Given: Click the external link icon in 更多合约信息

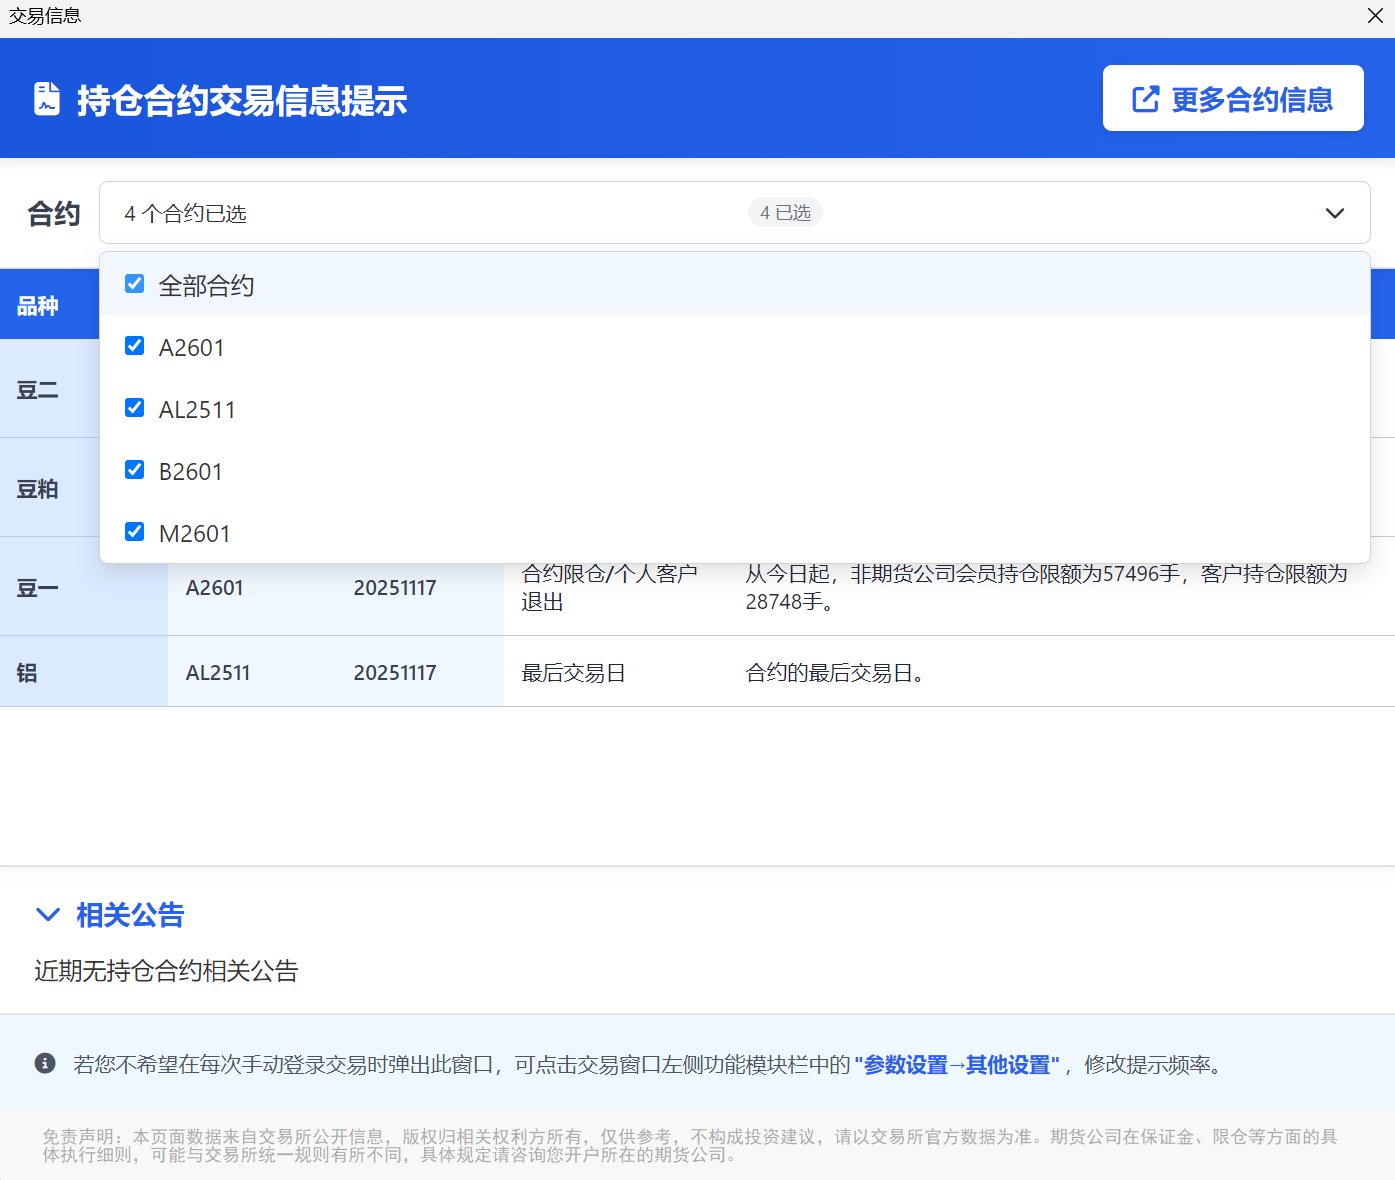Looking at the screenshot, I should pos(1145,99).
